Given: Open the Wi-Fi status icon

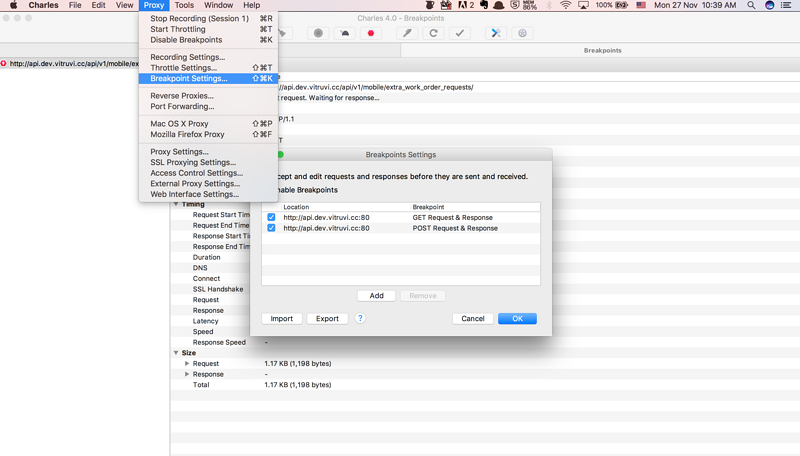Looking at the screenshot, I should pos(565,5).
